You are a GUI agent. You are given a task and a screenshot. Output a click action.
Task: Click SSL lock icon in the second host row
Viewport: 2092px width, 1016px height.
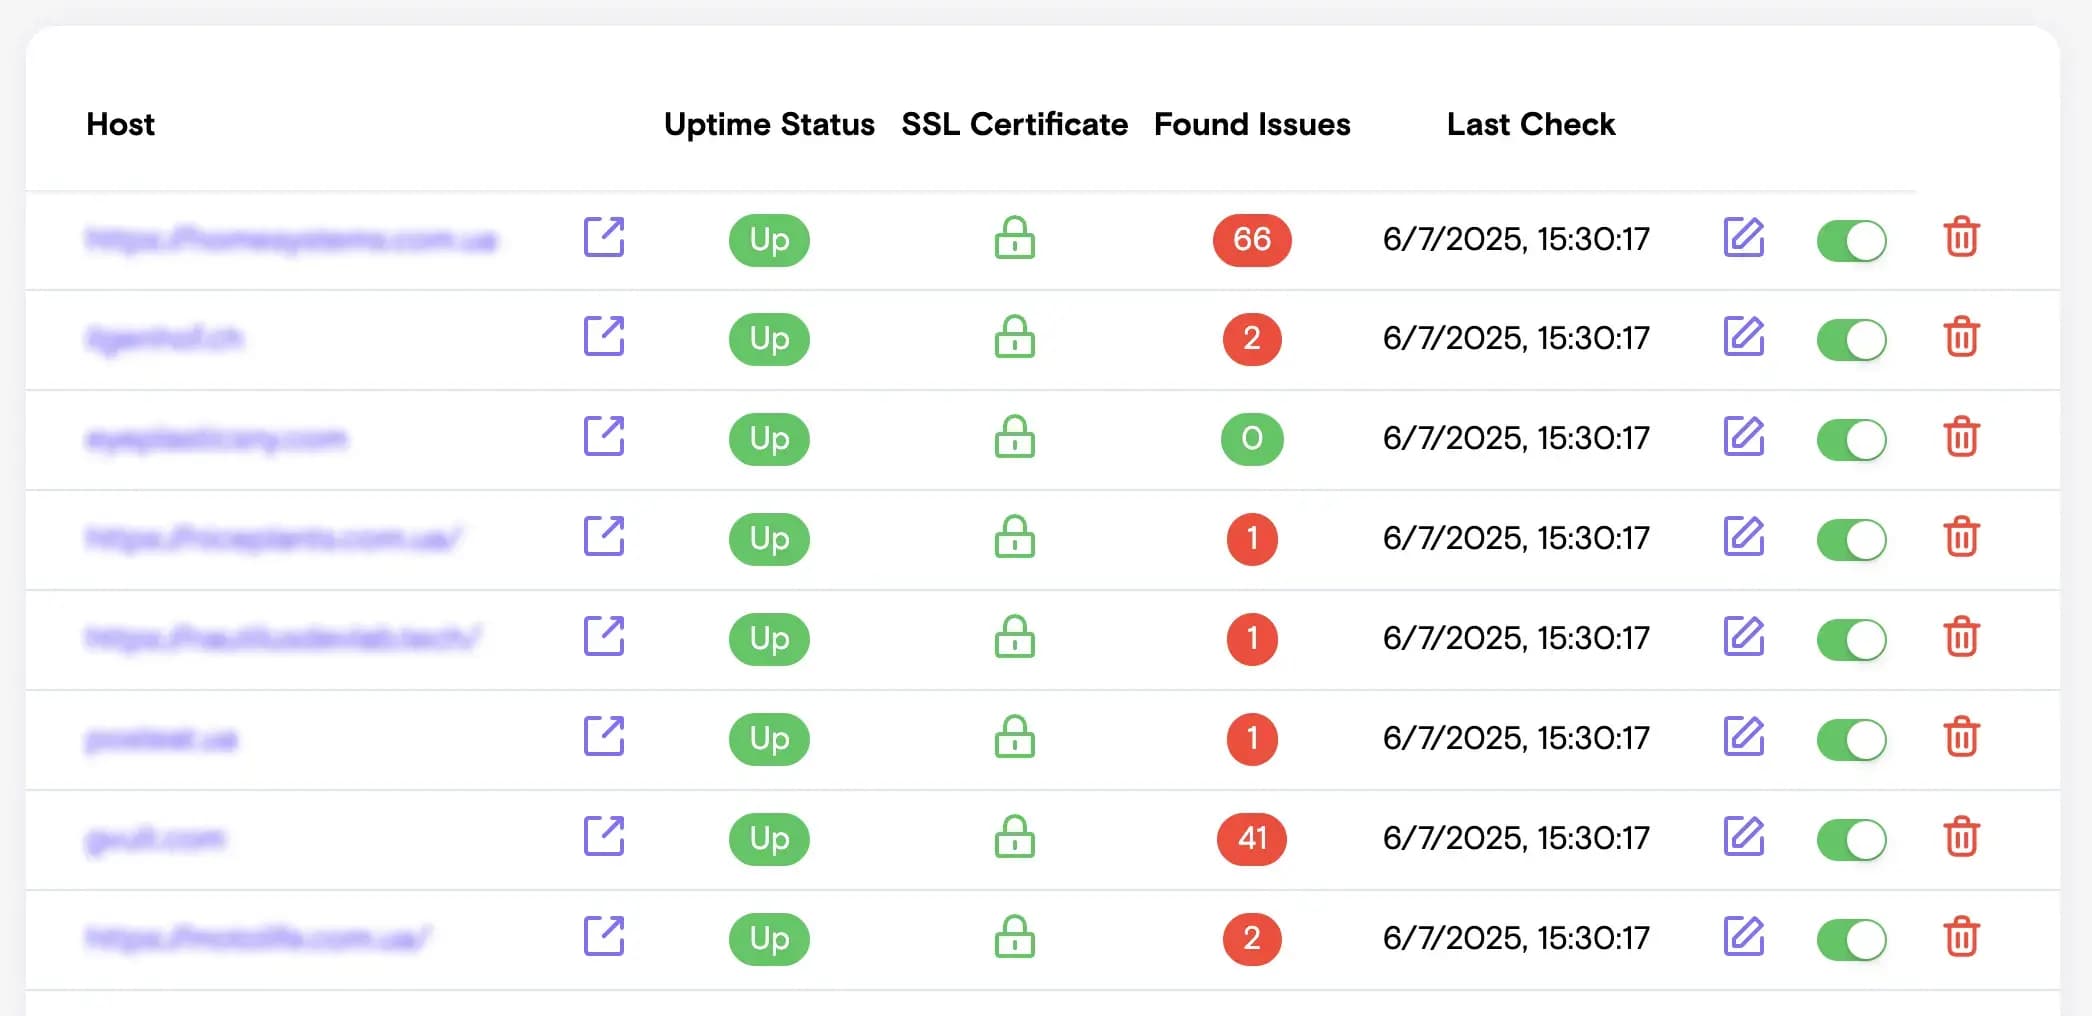(1015, 337)
